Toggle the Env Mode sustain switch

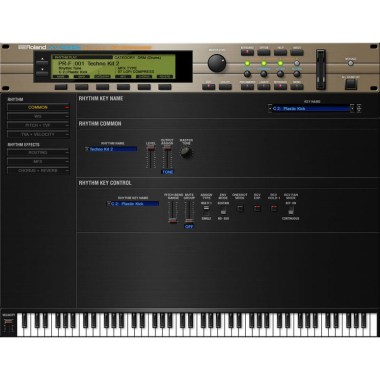pos(223,211)
